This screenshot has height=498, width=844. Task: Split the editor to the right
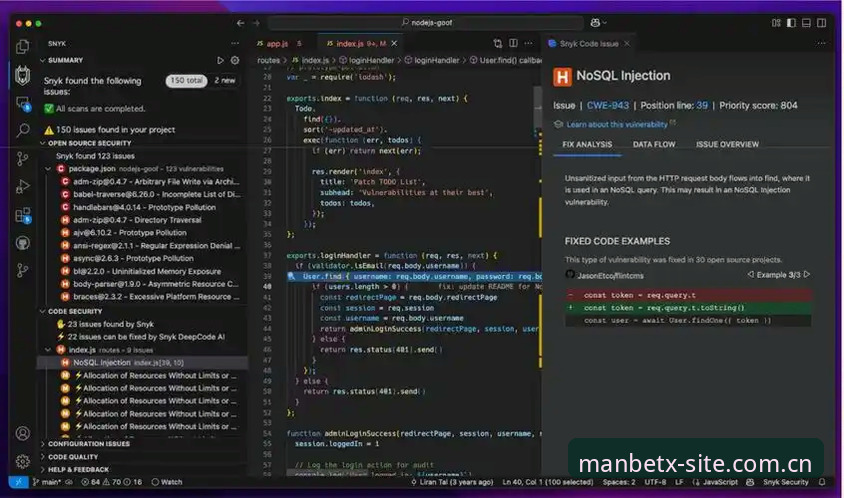click(514, 43)
